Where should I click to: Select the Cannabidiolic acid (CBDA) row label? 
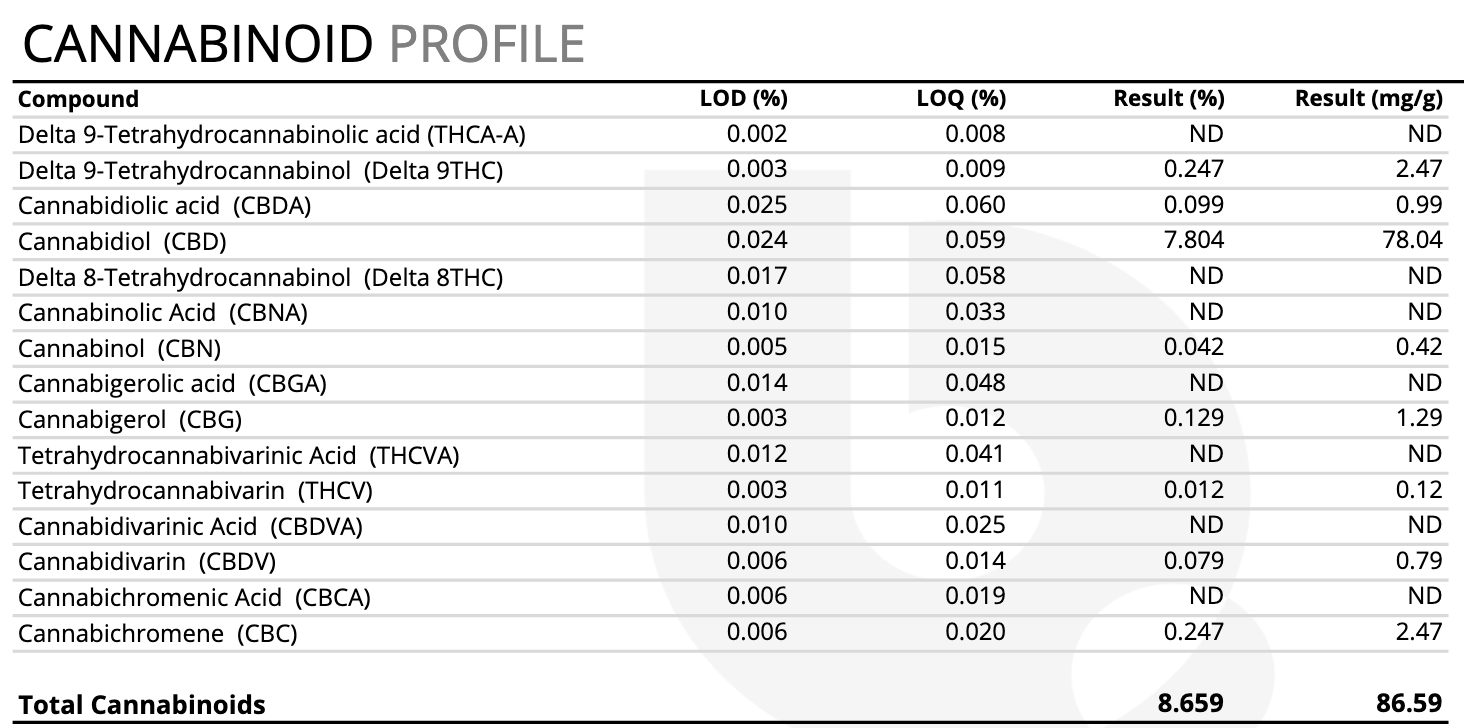165,206
